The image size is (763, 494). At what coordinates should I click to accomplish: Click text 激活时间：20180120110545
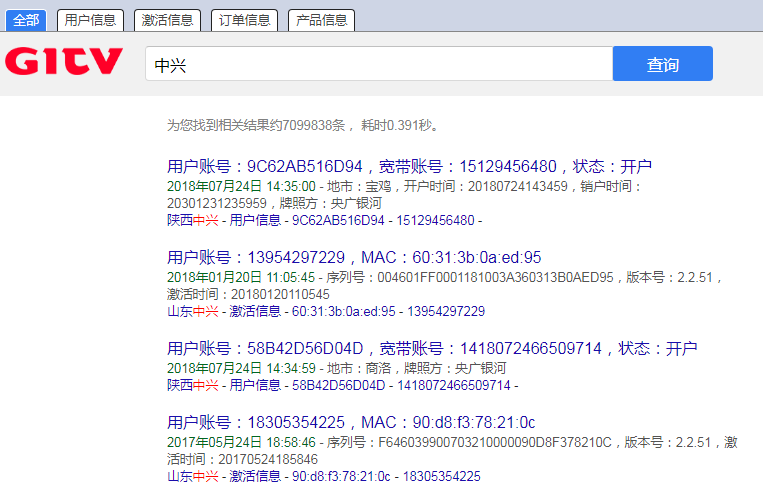[x=248, y=294]
